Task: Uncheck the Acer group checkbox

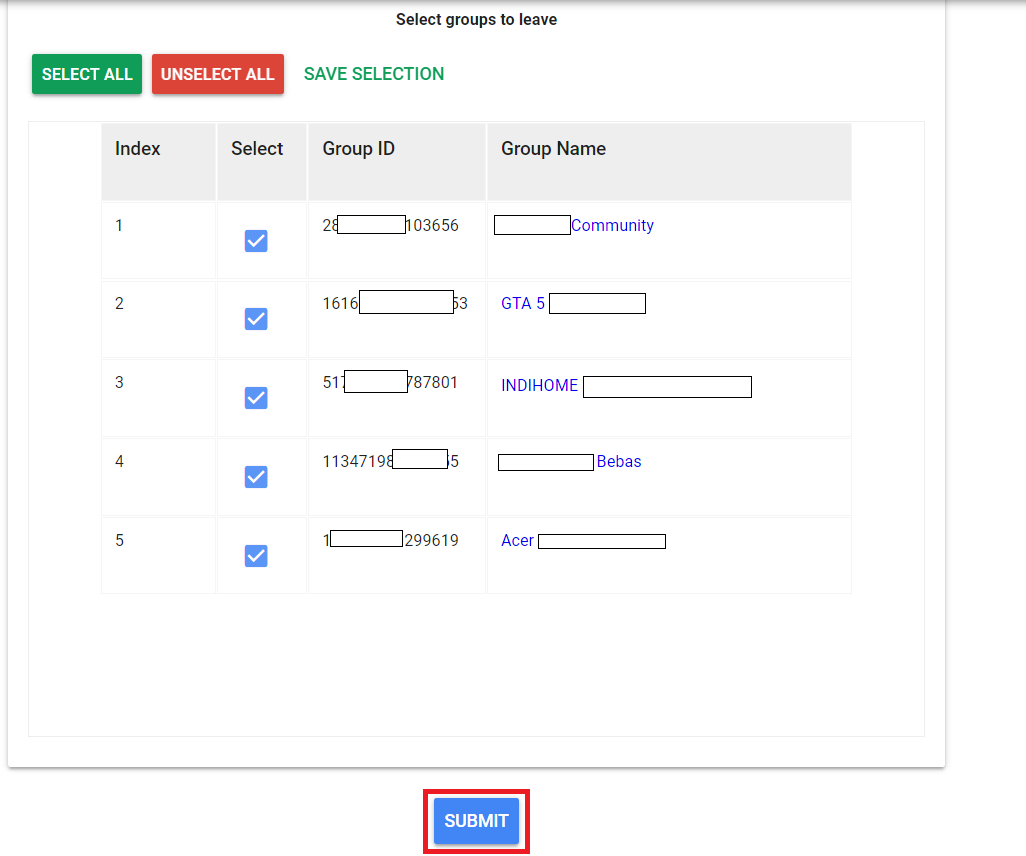Action: (x=256, y=556)
